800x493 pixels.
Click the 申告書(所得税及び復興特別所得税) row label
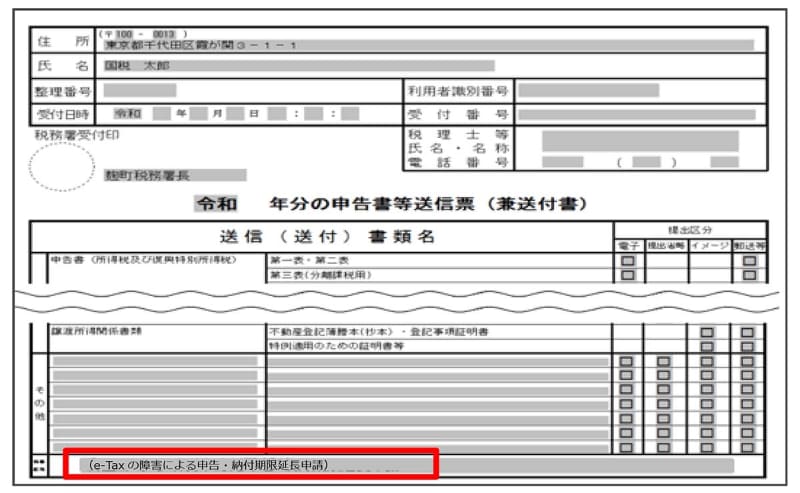[143, 260]
